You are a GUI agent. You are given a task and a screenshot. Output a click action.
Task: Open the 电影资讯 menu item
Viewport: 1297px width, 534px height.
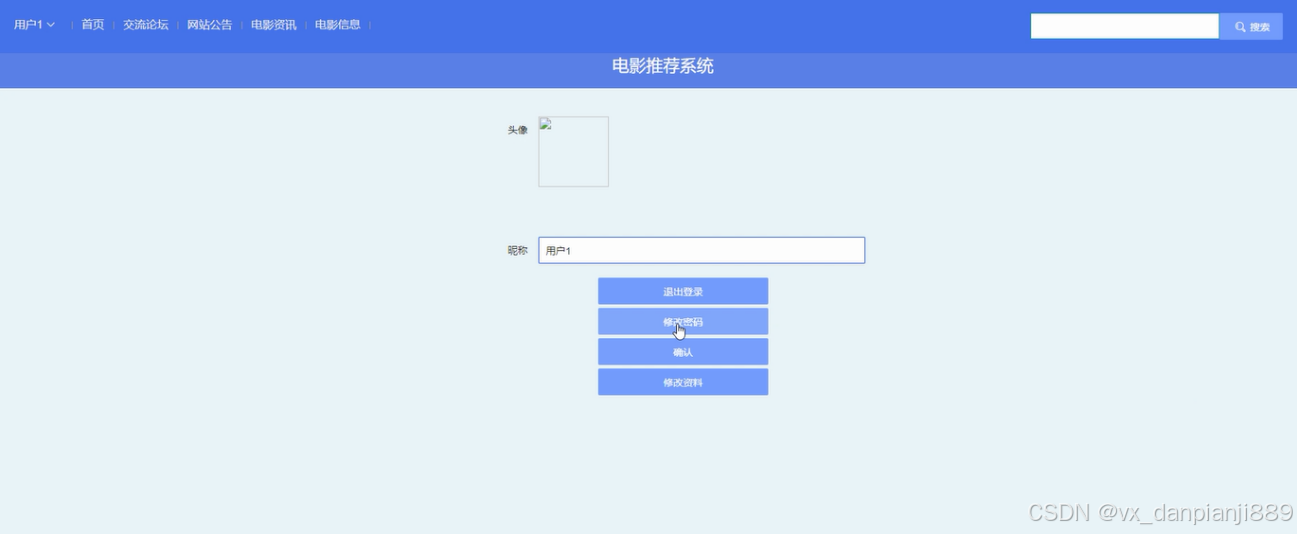tap(274, 25)
